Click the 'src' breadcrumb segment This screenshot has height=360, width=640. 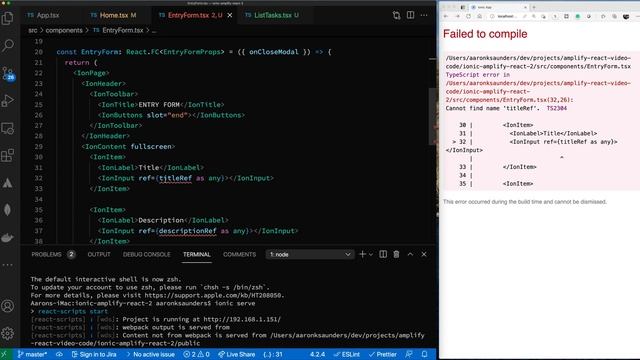(33, 31)
